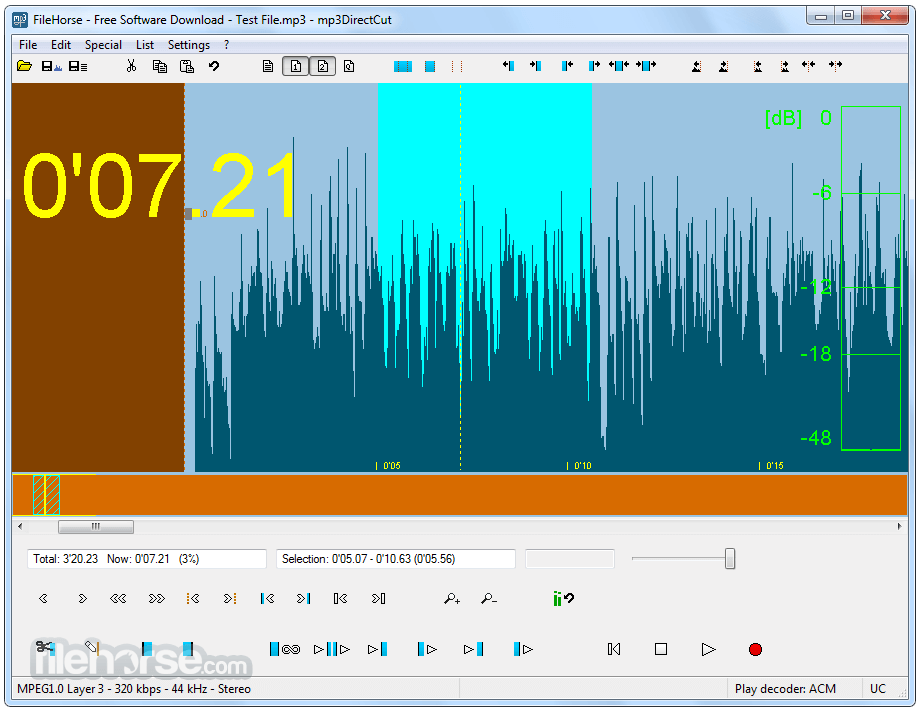920x710 pixels.
Task: Adjust the volume slider handle
Action: tap(730, 559)
